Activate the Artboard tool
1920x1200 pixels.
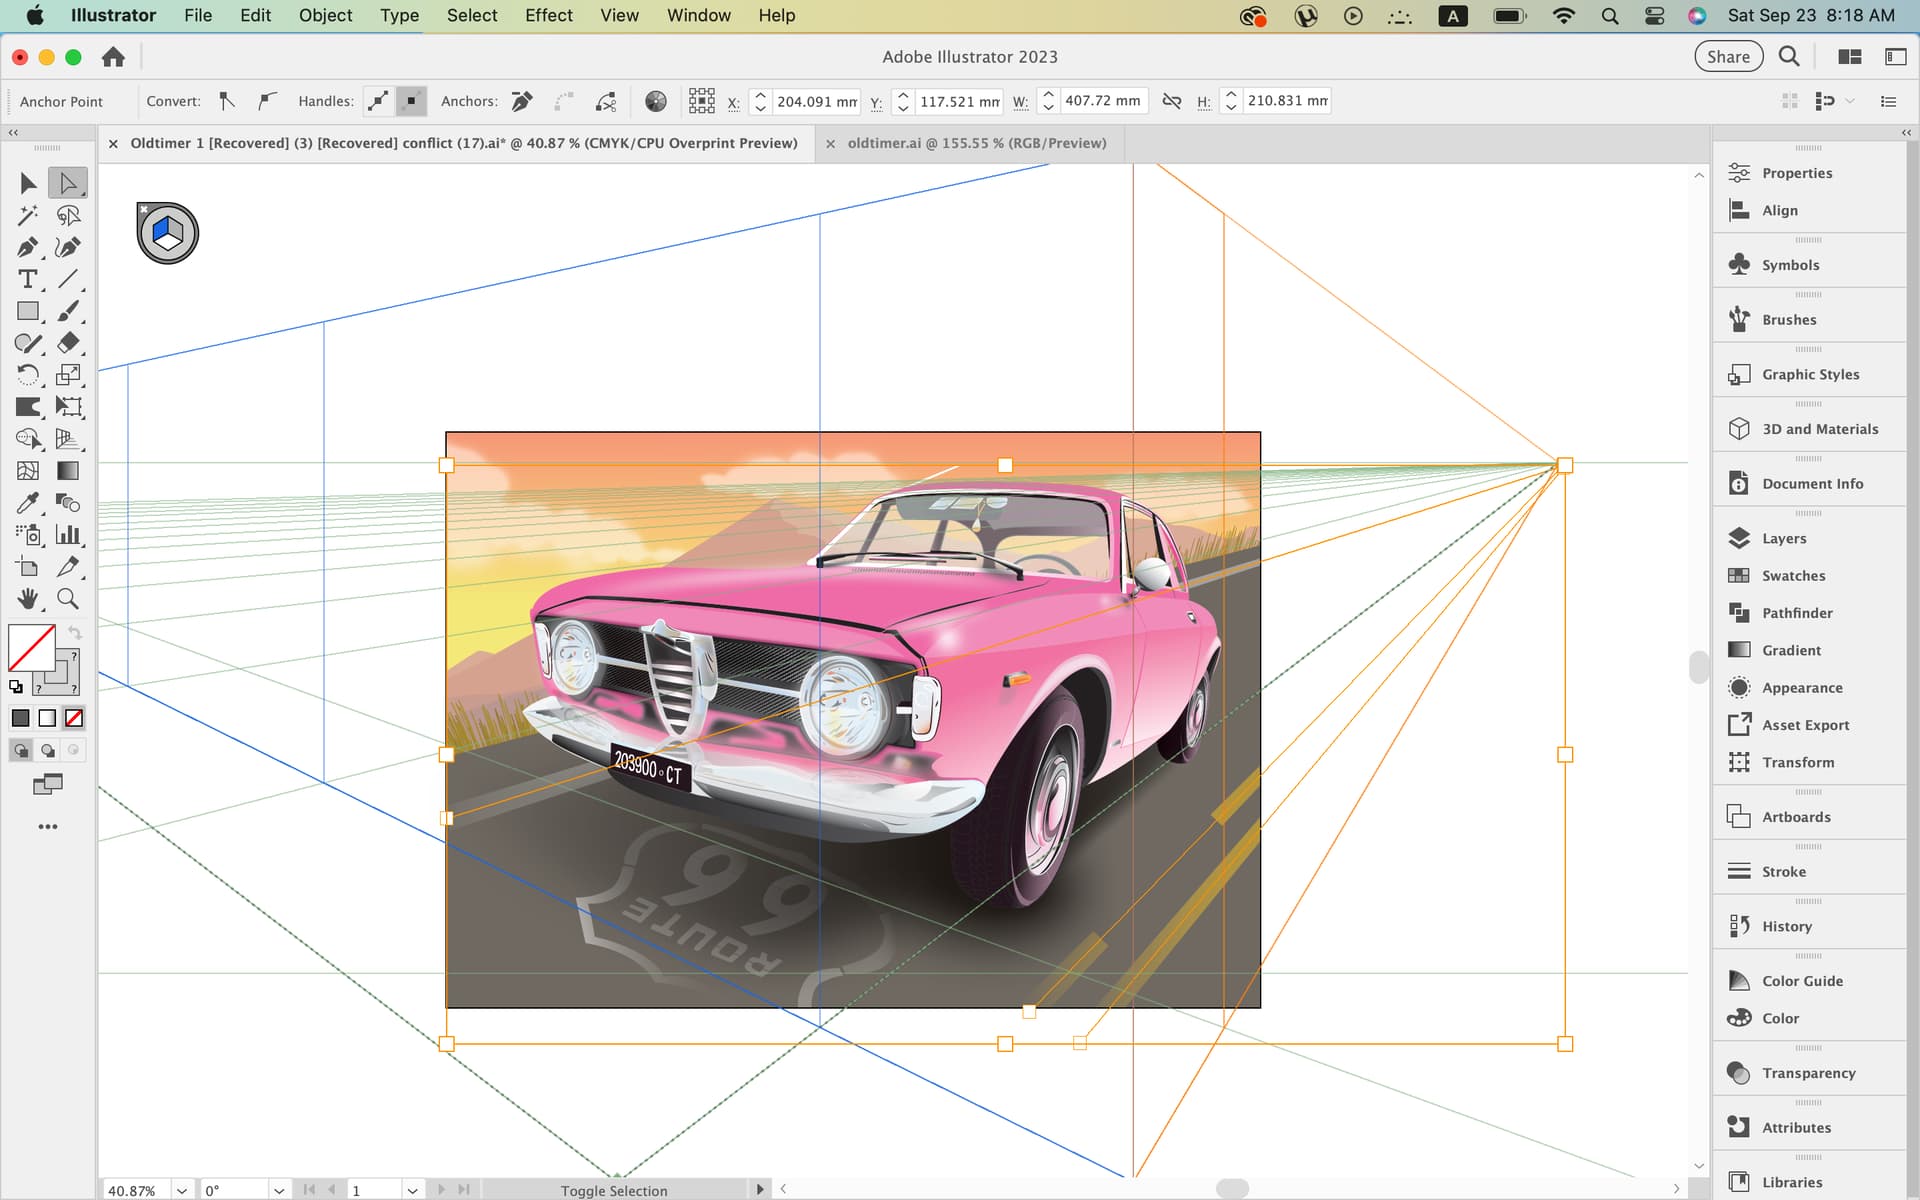pos(28,567)
